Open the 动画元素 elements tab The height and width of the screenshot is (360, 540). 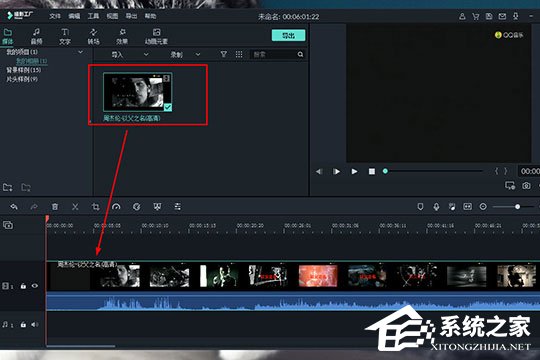156,37
